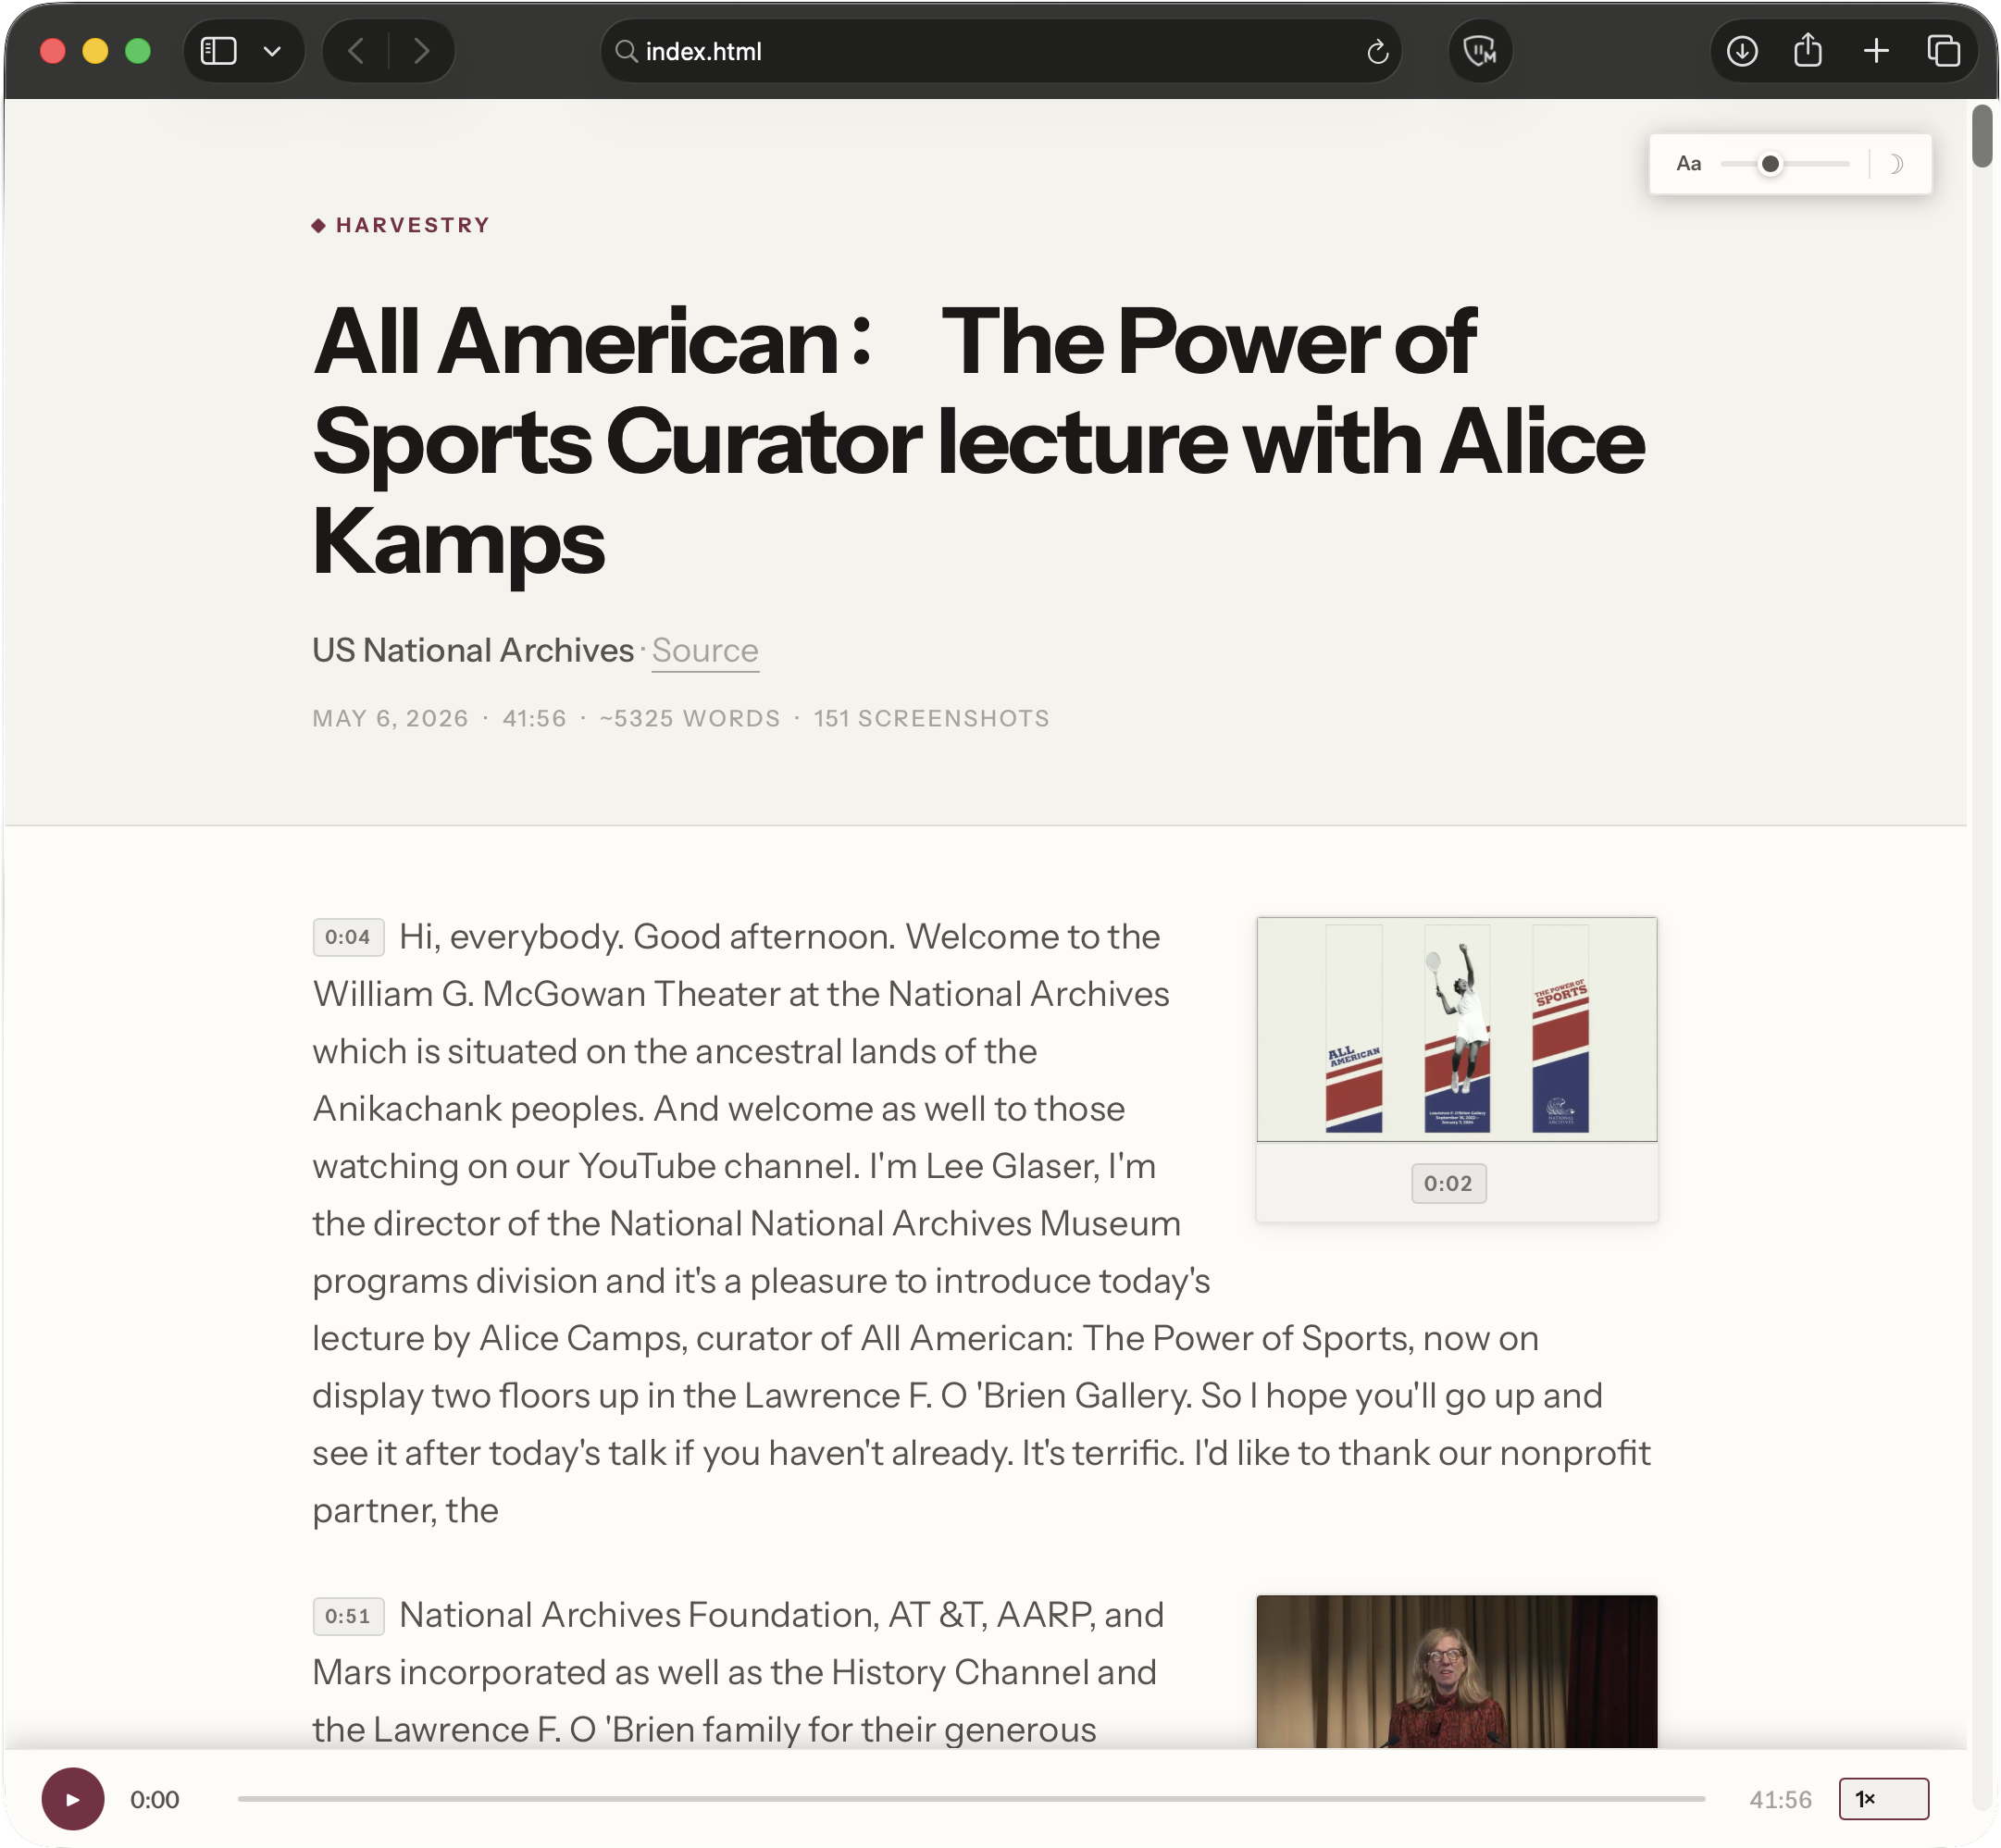Jump to the 0:04 timestamp
This screenshot has height=1848, width=2001.
tap(348, 937)
